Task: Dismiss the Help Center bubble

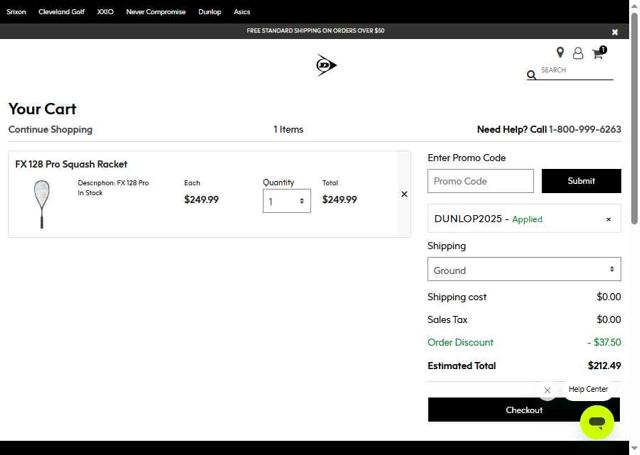Action: [547, 390]
